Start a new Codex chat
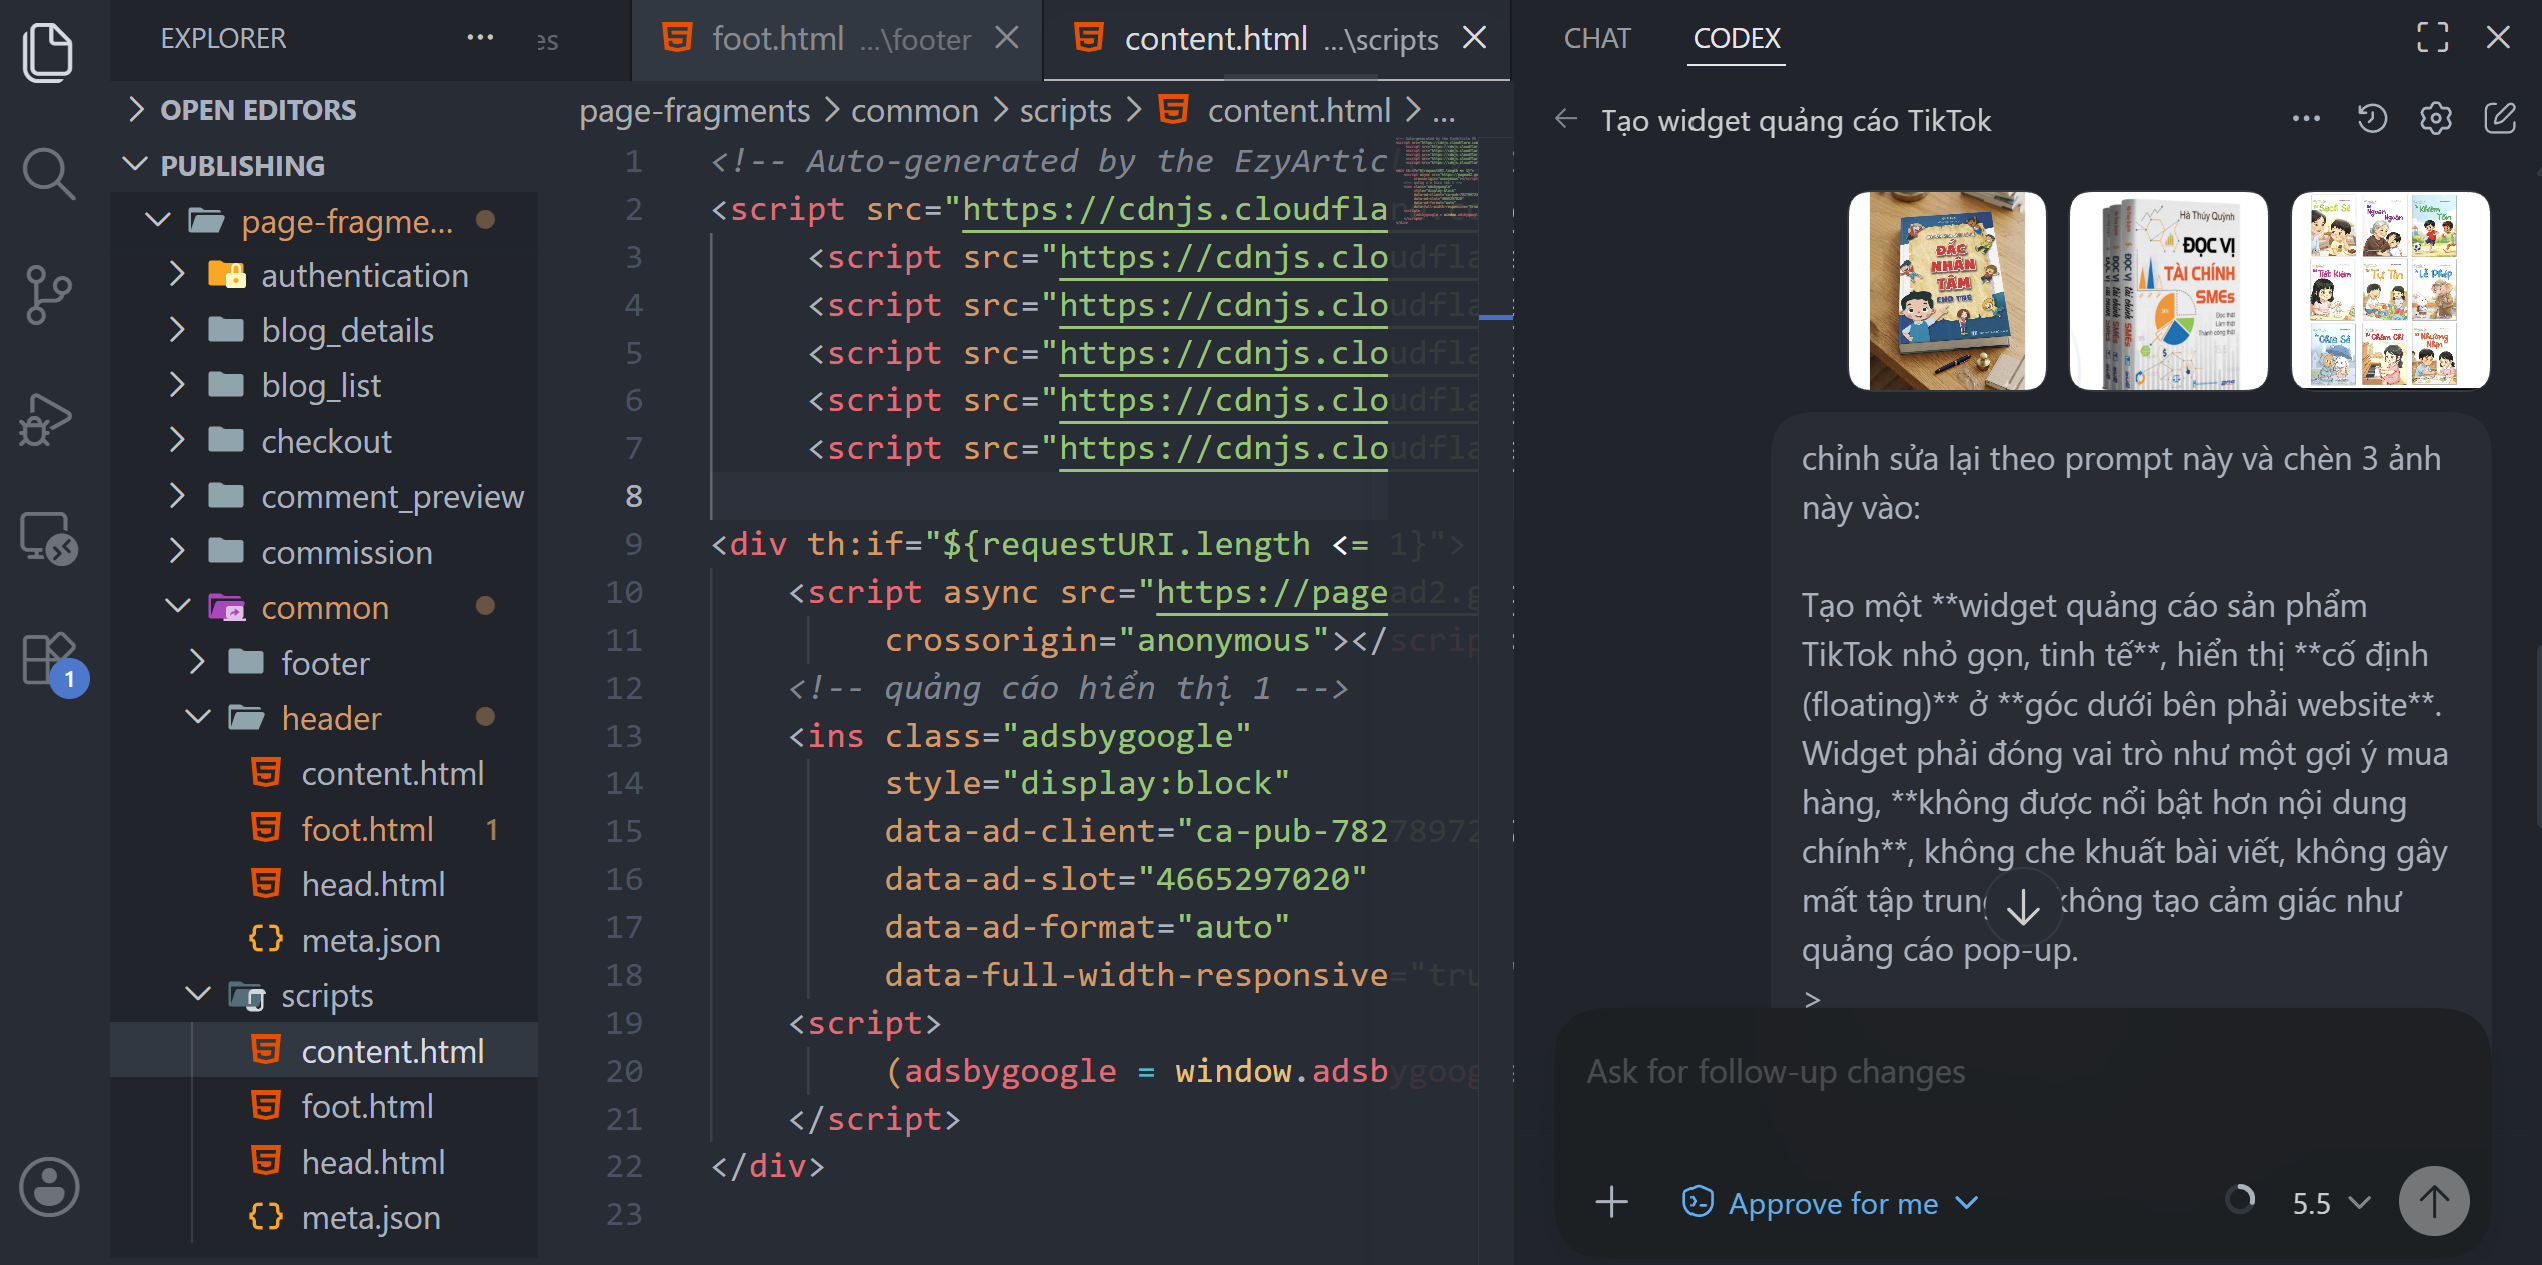This screenshot has height=1265, width=2542. click(x=2499, y=119)
